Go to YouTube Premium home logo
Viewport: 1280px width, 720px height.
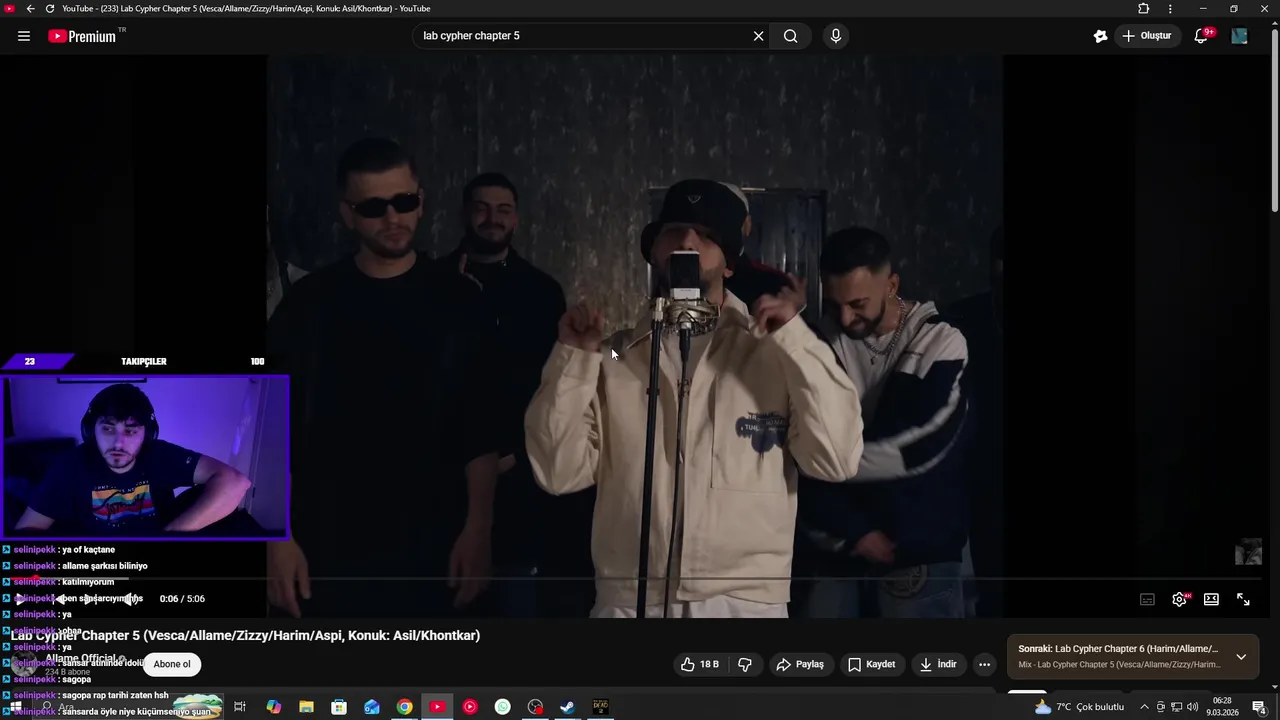tap(84, 36)
